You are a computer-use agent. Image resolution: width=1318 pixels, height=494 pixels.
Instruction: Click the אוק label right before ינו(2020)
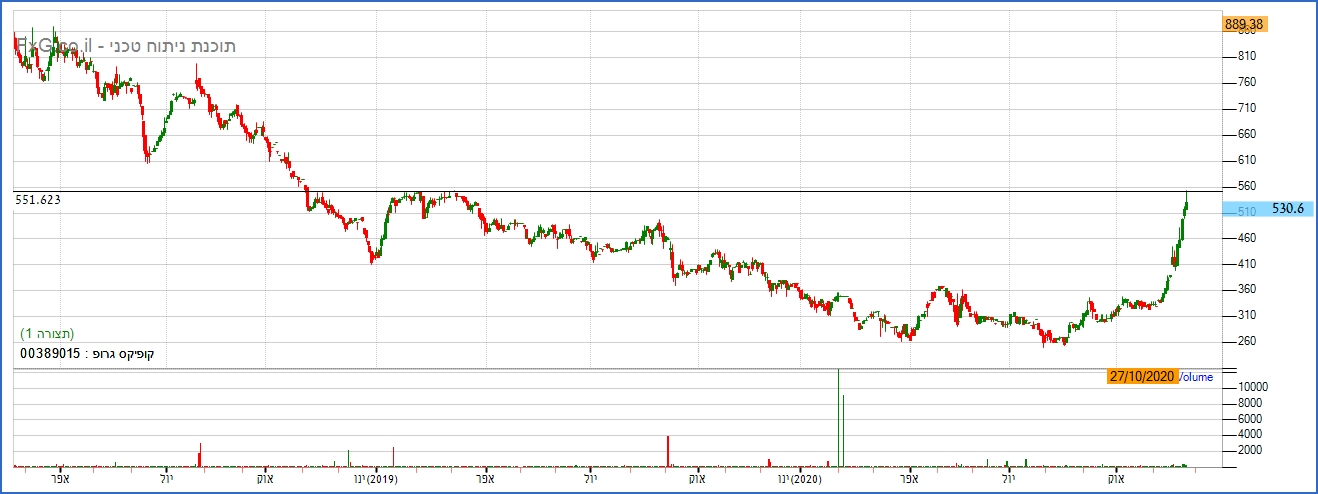pyautogui.click(x=697, y=480)
